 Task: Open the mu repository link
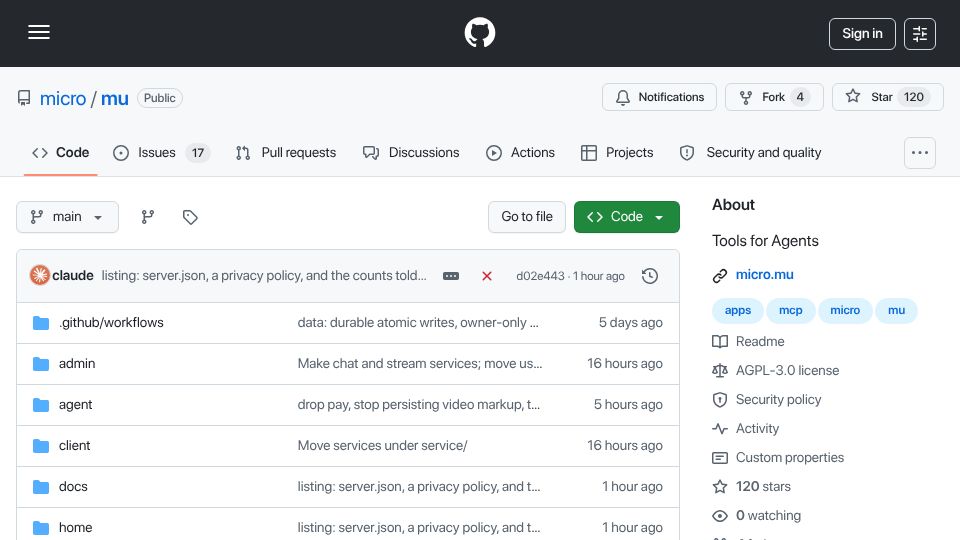114,99
